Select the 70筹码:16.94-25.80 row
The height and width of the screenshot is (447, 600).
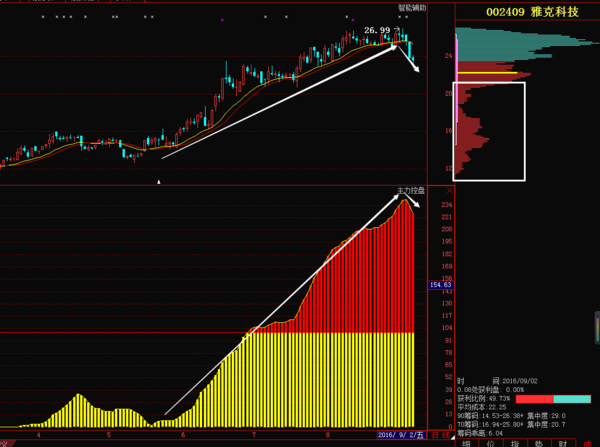(511, 424)
